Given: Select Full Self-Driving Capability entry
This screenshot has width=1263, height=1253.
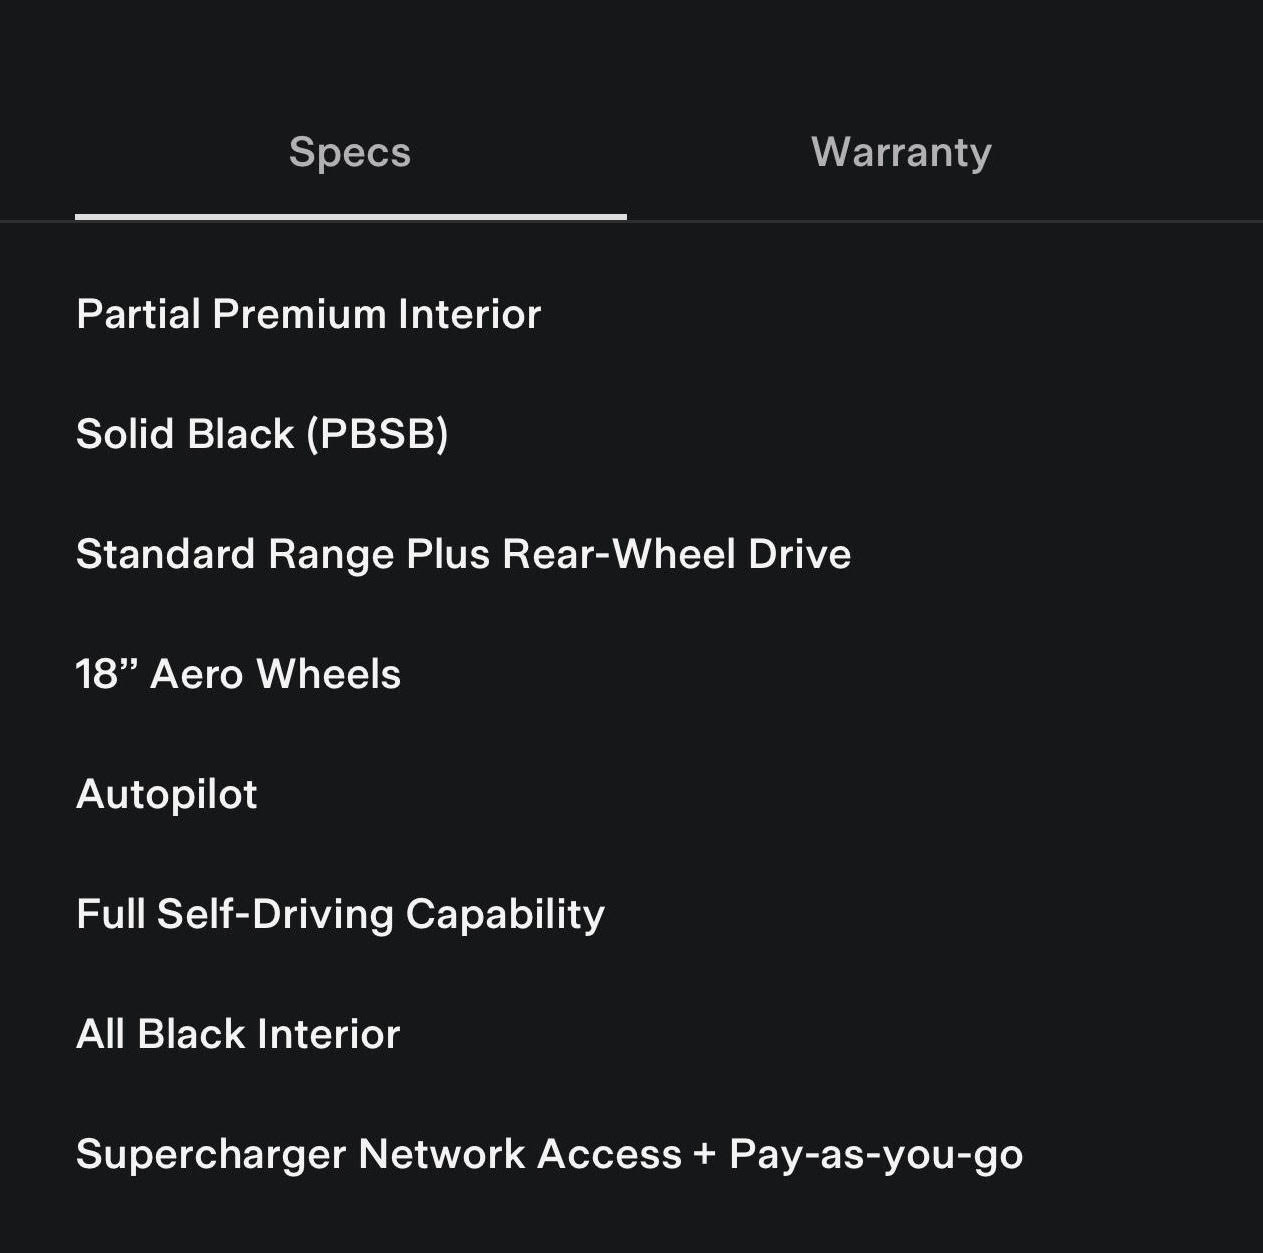Looking at the screenshot, I should point(340,914).
